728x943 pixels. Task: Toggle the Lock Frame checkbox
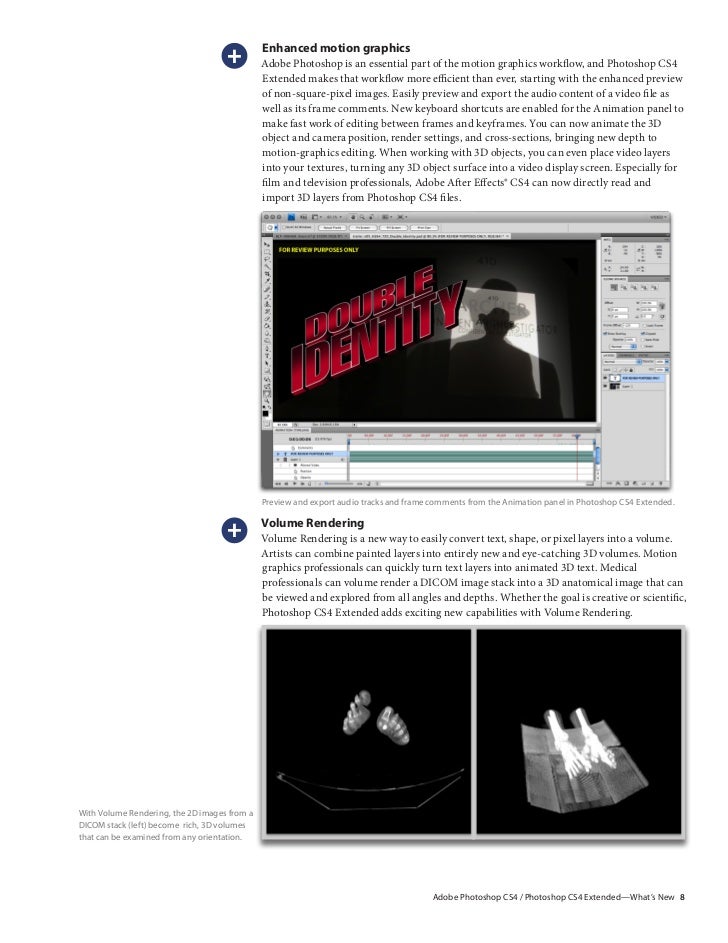tap(644, 325)
